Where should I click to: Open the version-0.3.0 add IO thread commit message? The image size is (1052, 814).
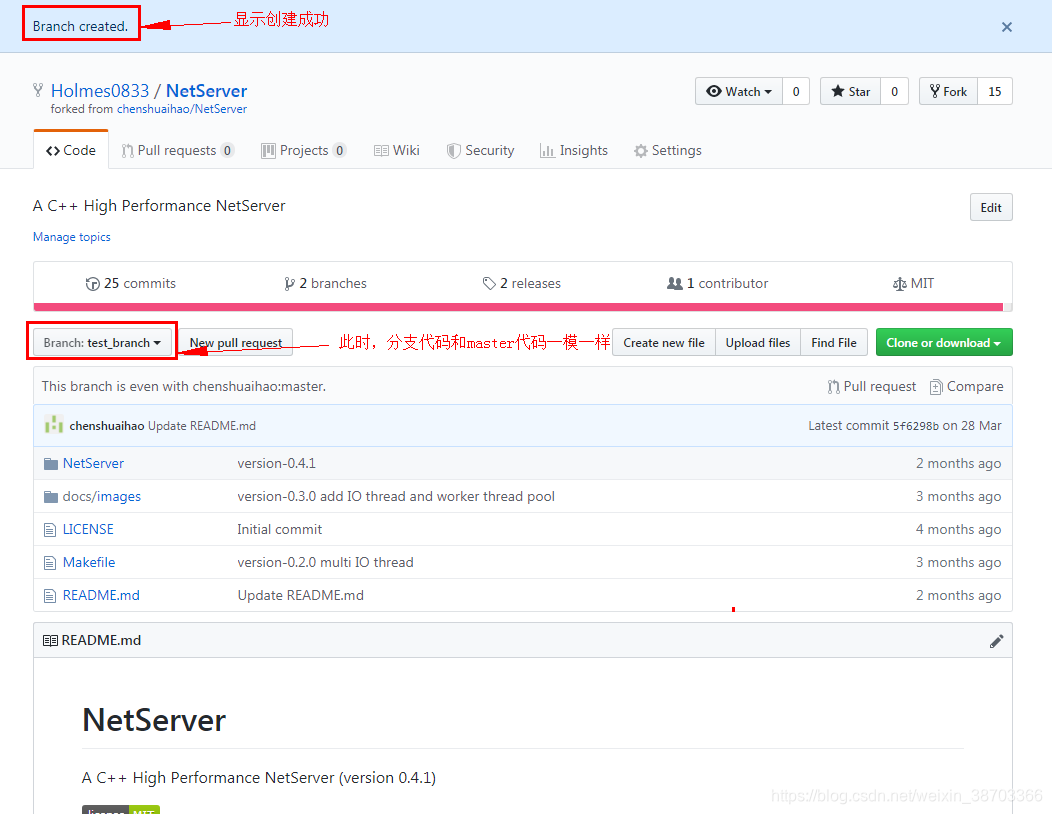pos(396,496)
